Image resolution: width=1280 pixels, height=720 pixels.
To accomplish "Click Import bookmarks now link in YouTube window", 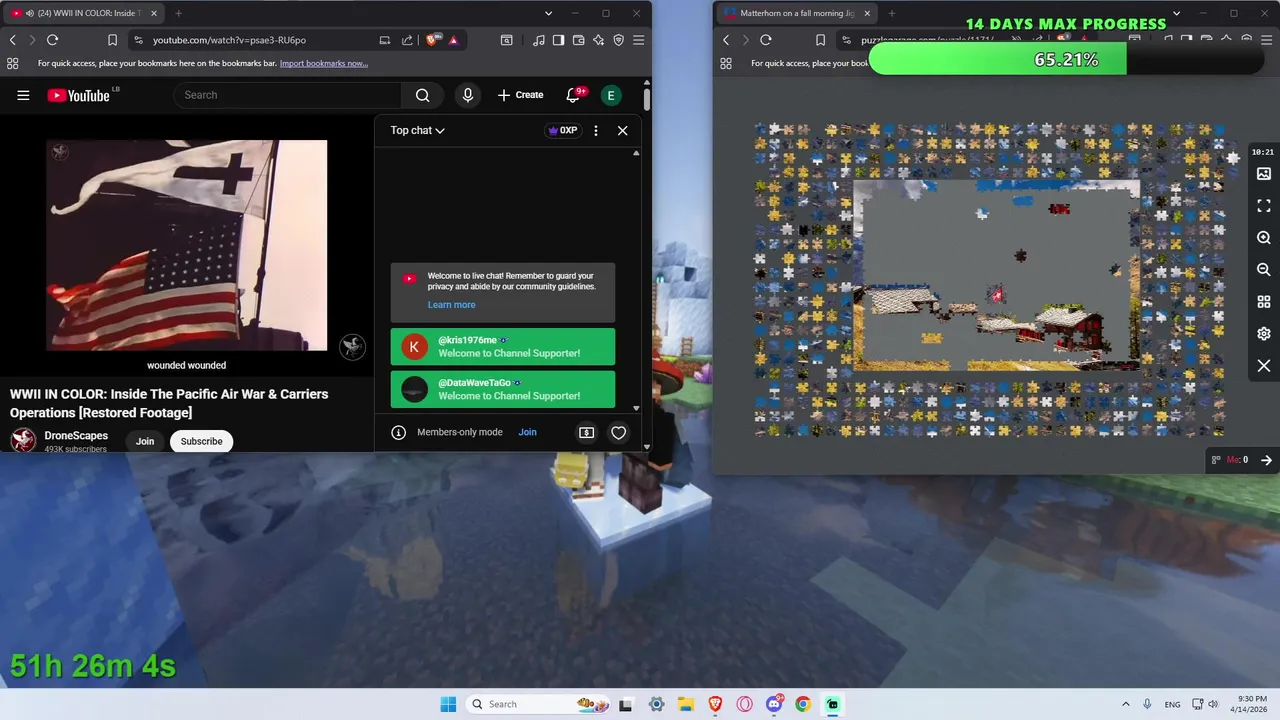I will click(324, 63).
